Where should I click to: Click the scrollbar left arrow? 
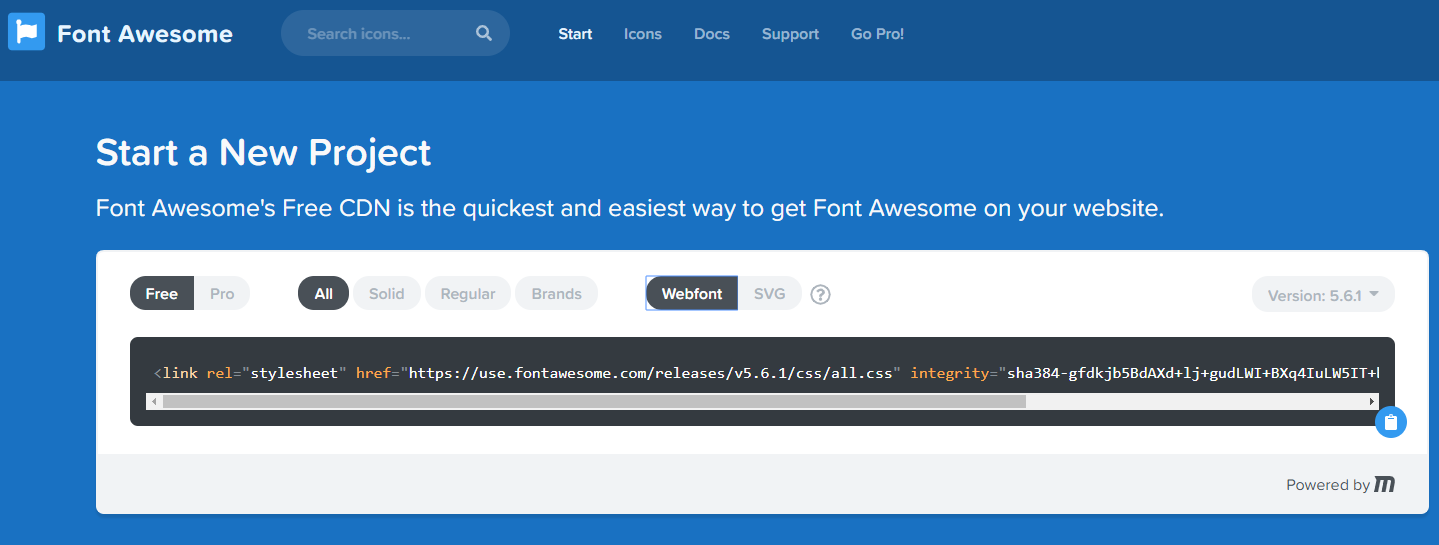153,401
